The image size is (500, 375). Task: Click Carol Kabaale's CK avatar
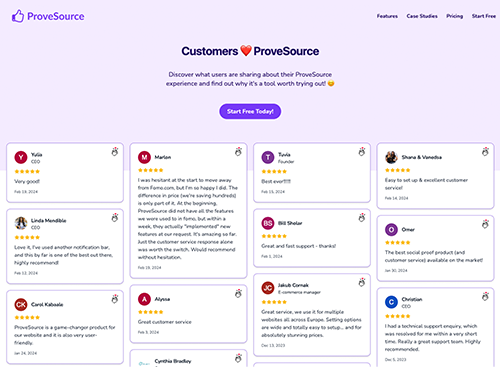point(21,304)
